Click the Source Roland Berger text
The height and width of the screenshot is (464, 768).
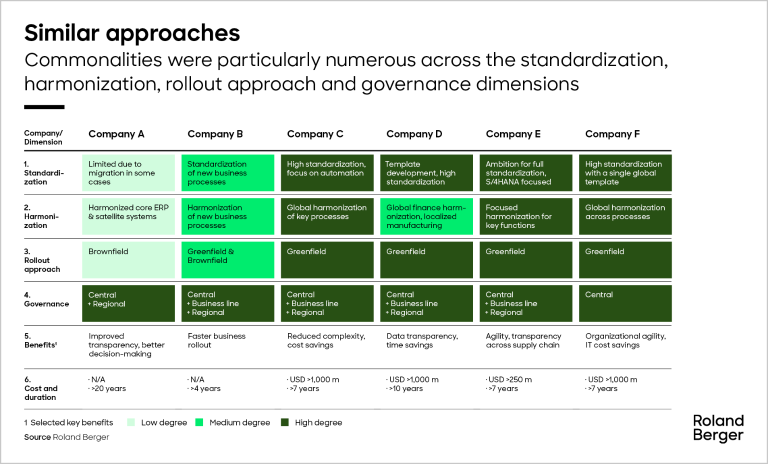click(x=66, y=437)
